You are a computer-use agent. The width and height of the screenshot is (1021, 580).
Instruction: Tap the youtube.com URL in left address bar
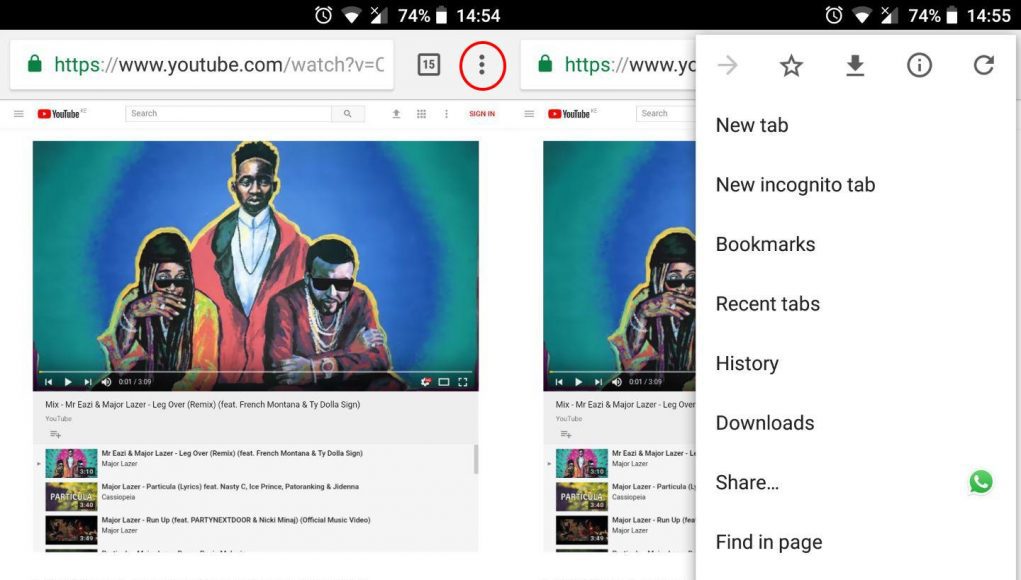[x=219, y=64]
